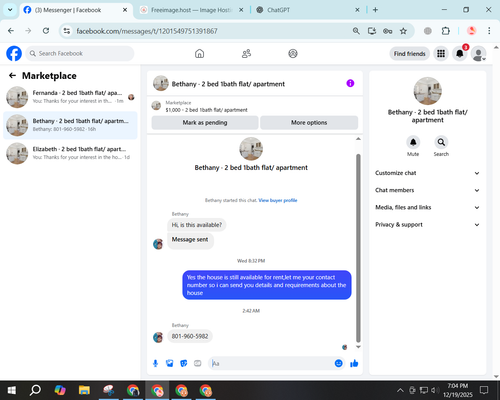Click the chat scroll up arrow
500x400 pixels.
click(358, 139)
